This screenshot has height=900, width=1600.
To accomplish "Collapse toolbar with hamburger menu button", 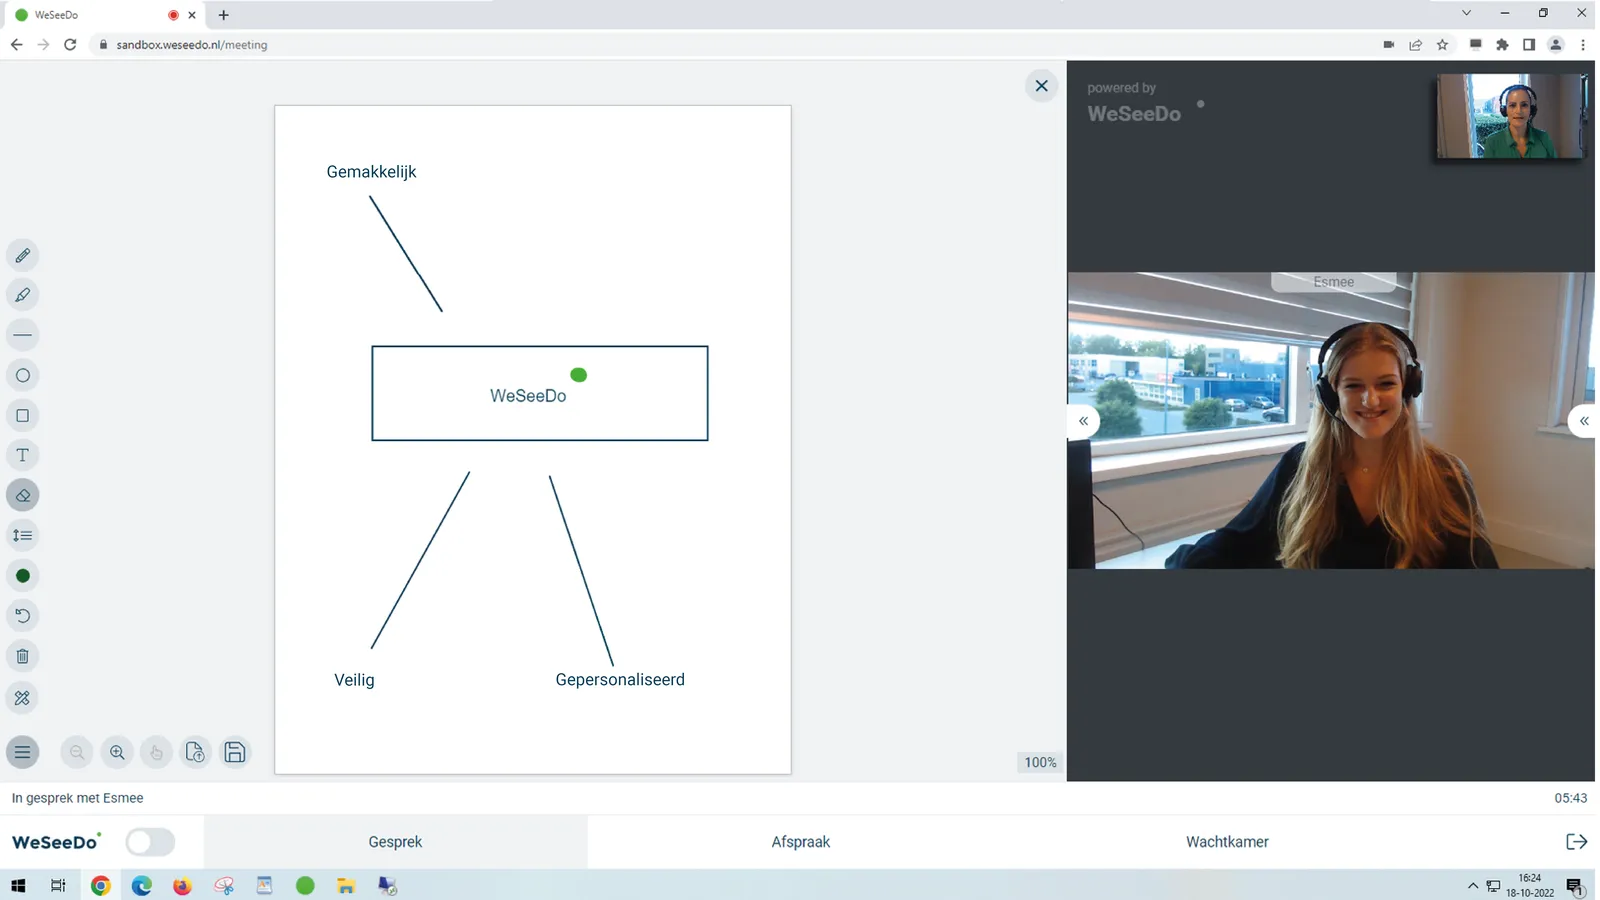I will [x=23, y=752].
